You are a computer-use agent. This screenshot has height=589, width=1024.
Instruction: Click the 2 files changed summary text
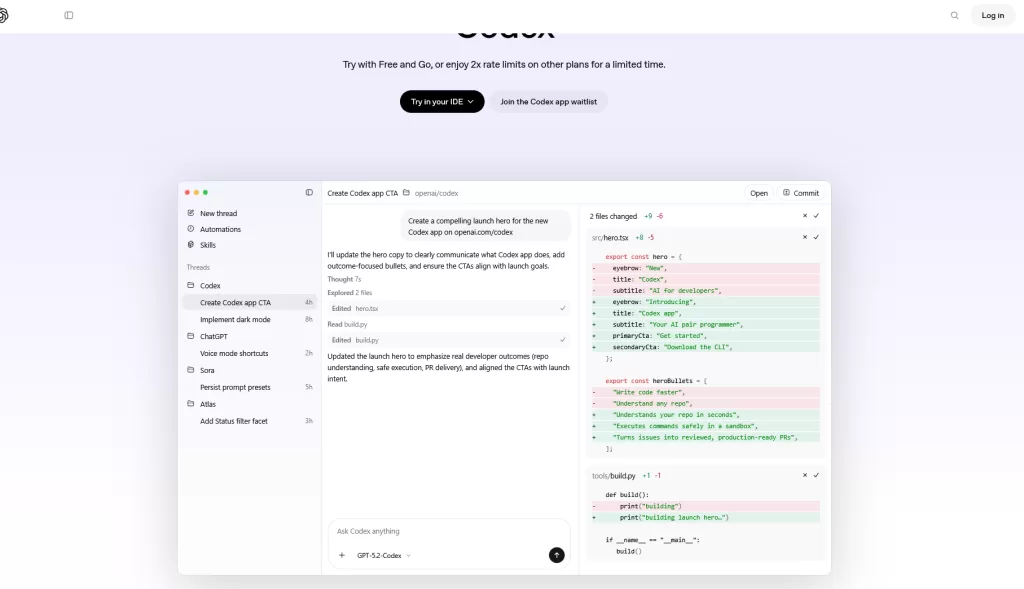point(613,216)
